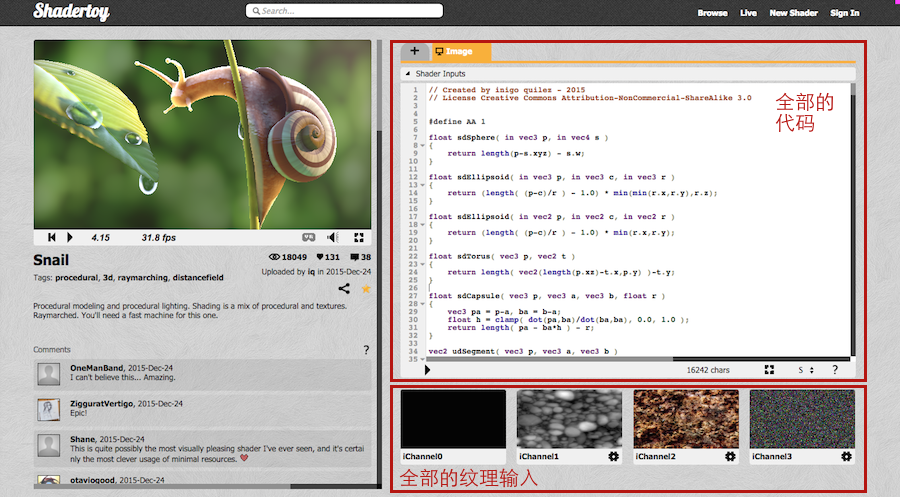Viewport: 900px width, 497px height.
Task: Compile the shader code using the play arrow
Action: (x=428, y=370)
